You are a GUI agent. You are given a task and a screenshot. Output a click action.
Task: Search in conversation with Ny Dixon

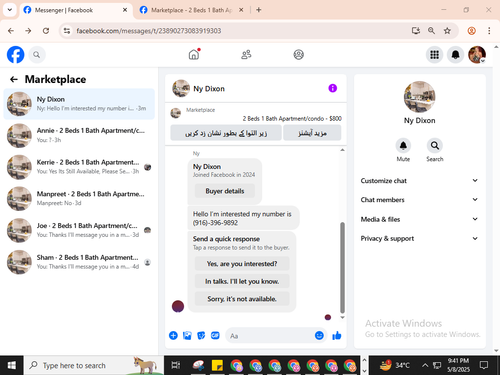[x=435, y=146]
